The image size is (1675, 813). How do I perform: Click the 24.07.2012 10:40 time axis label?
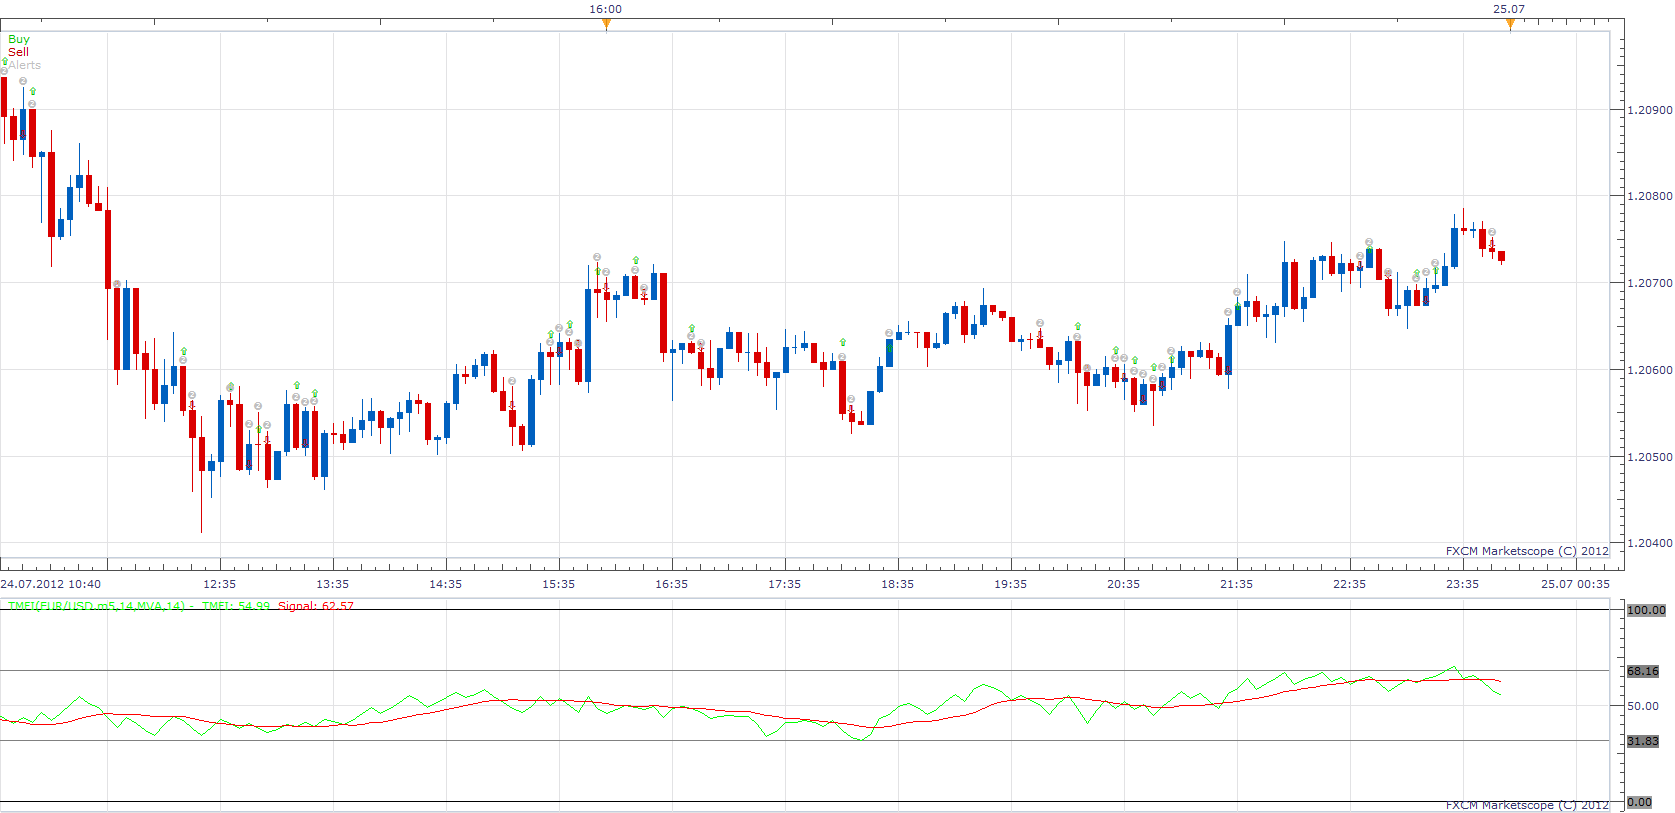point(51,584)
